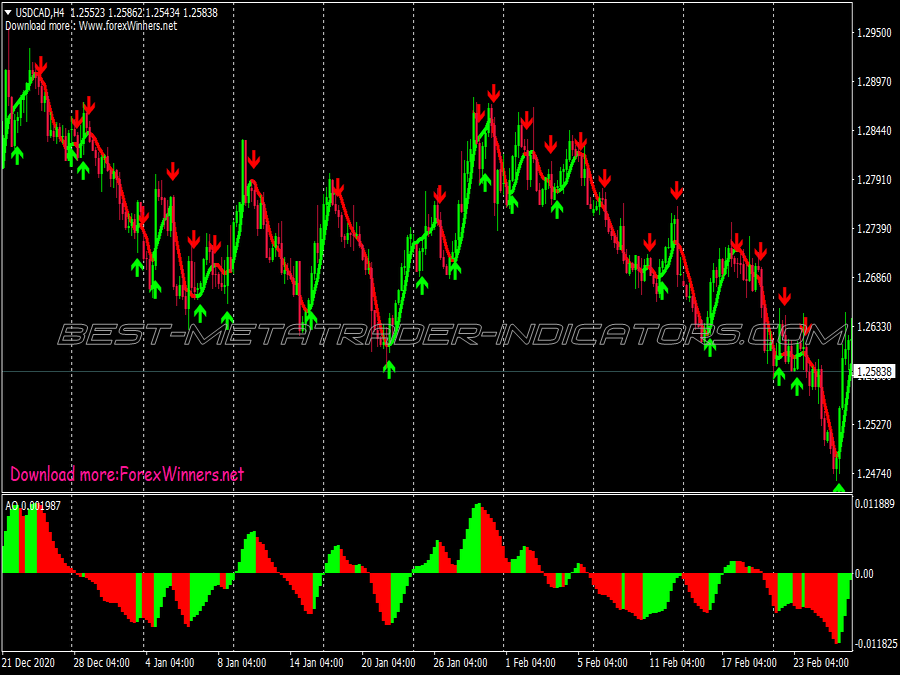This screenshot has height=675, width=900.
Task: Click price level 1.28970 on the axis
Action: point(874,82)
